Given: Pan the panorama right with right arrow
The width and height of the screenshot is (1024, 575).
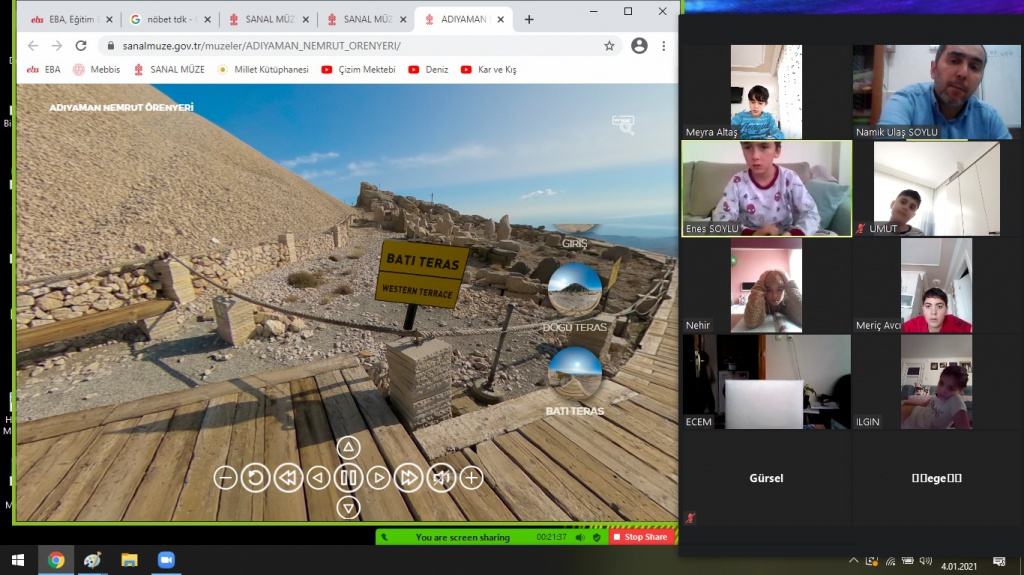Looking at the screenshot, I should tap(378, 478).
